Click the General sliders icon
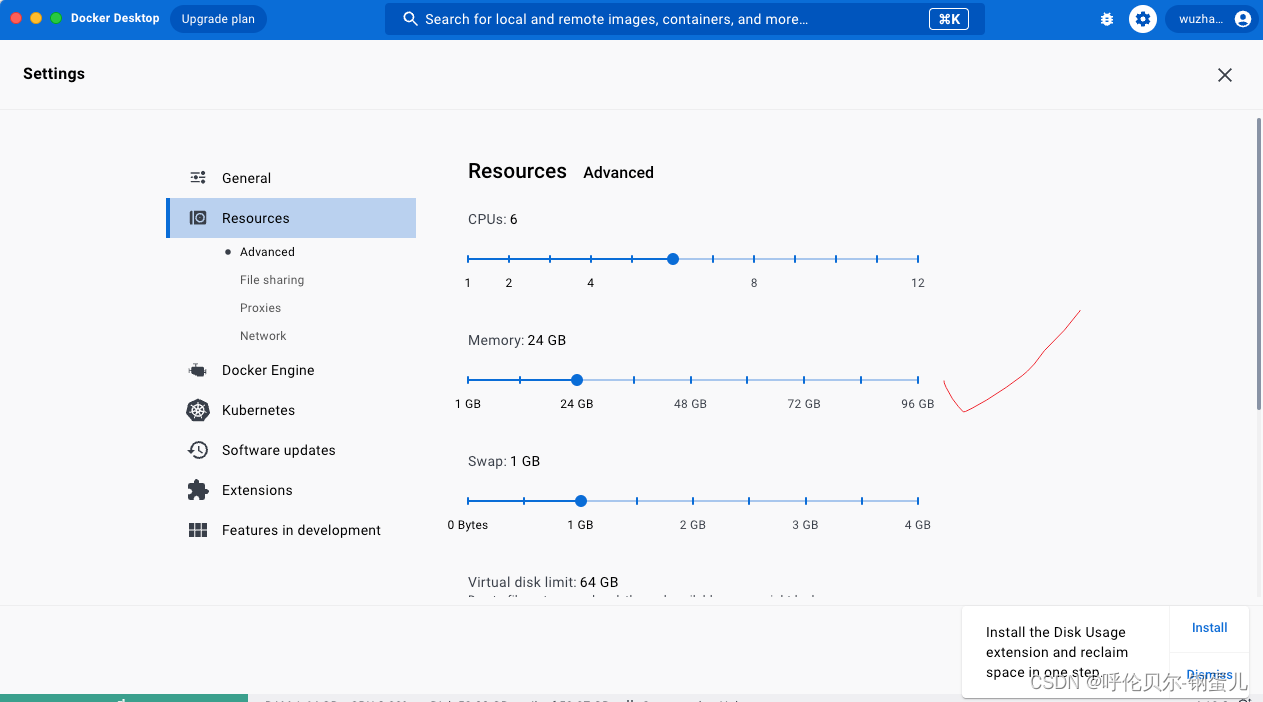The image size is (1263, 702). tap(198, 178)
